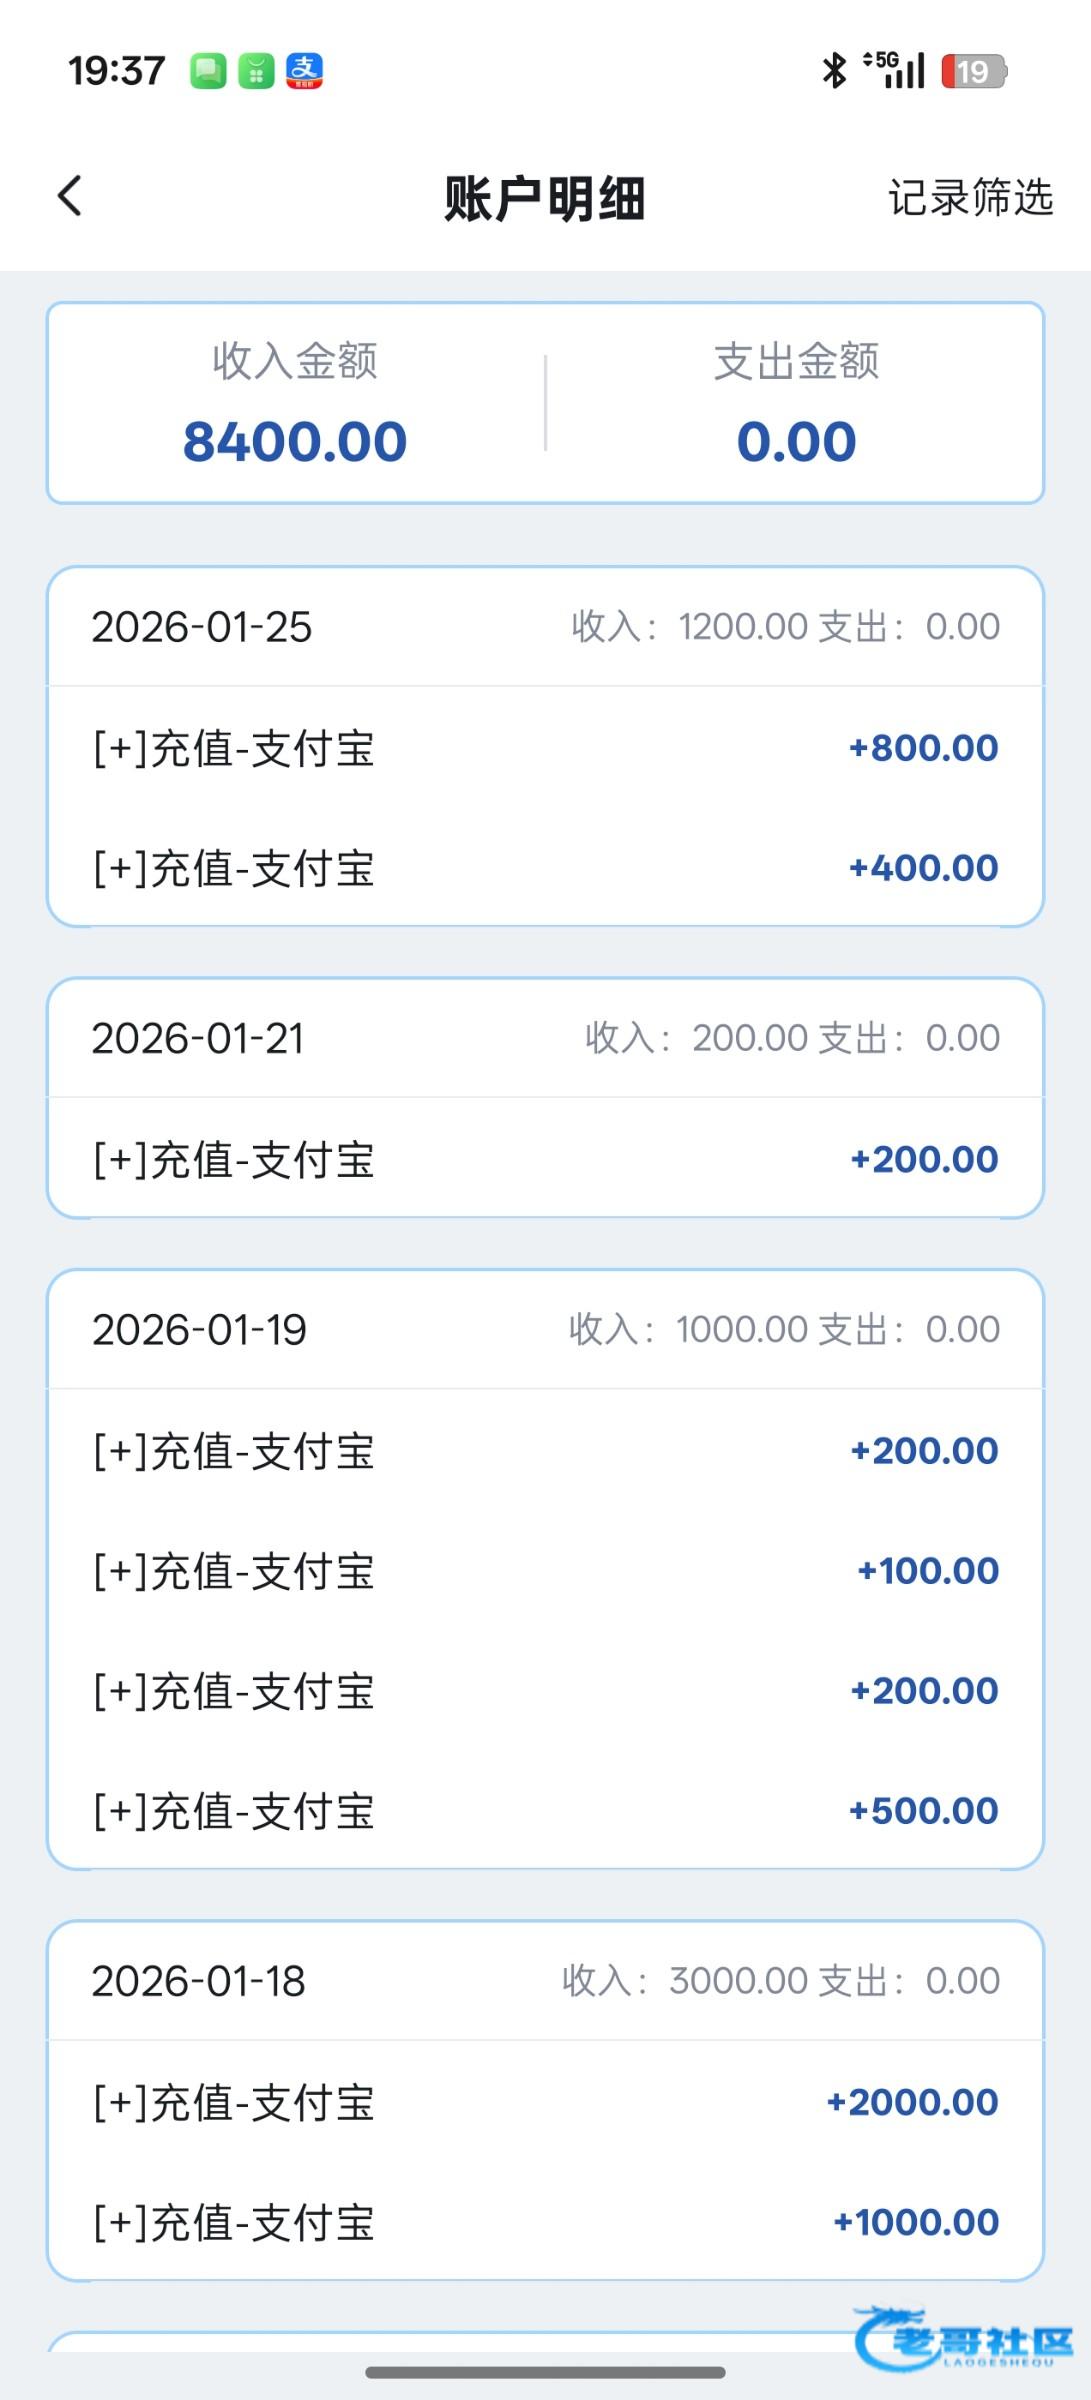Screen dimensions: 1091x2400
Task: Open the 2026-01-25 date header
Action: pyautogui.click(x=545, y=627)
